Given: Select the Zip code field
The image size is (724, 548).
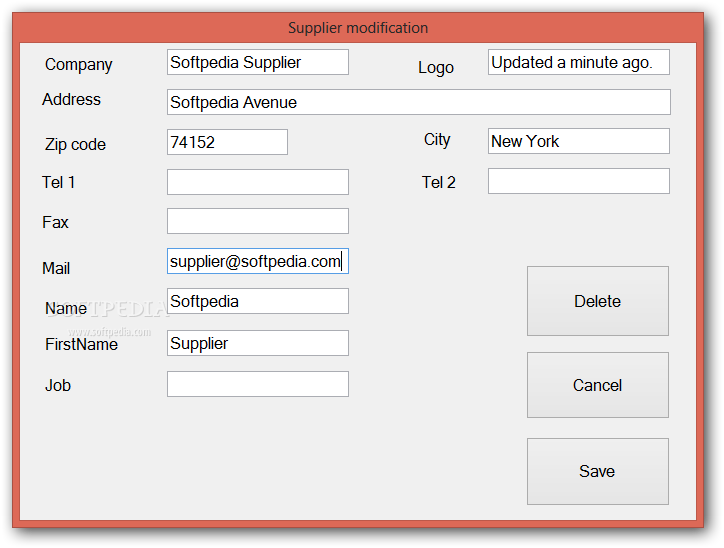Looking at the screenshot, I should (x=227, y=142).
